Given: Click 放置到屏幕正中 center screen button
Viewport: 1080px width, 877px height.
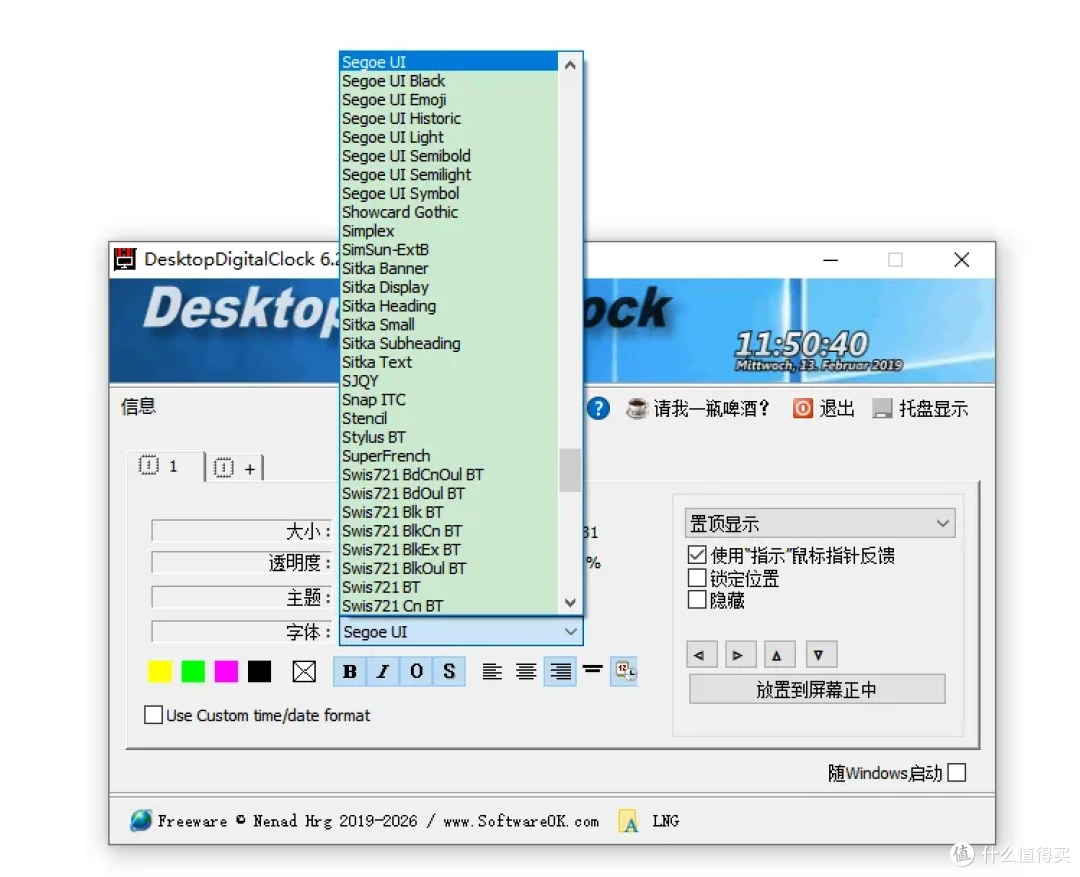Looking at the screenshot, I should [x=817, y=689].
